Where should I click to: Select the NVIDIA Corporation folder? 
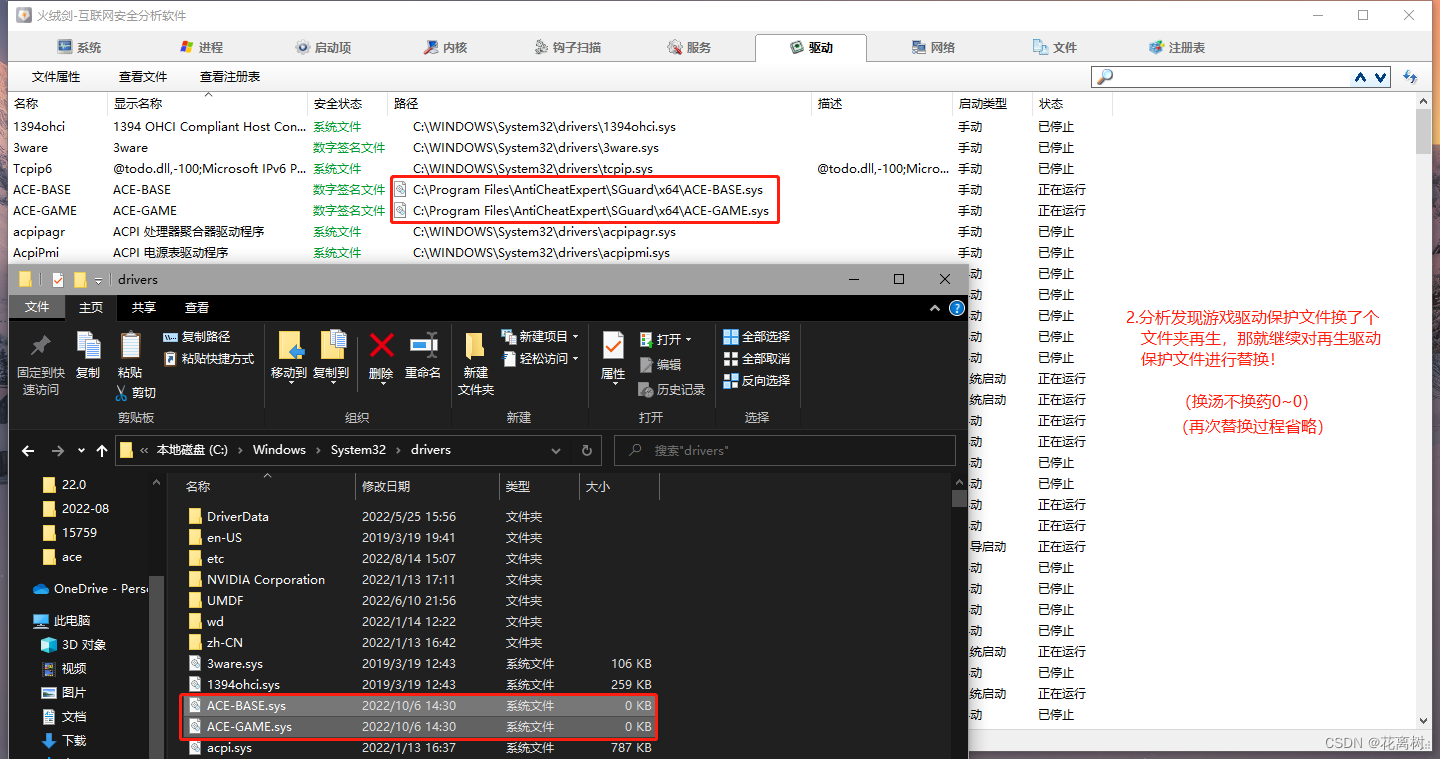[265, 579]
